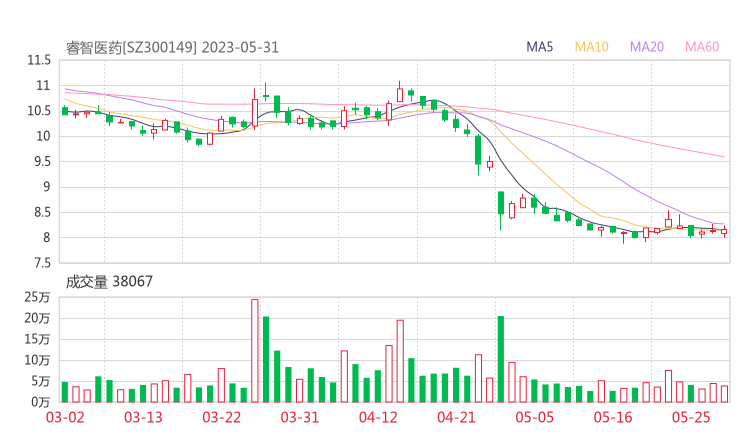This screenshot has height=440, width=740.
Task: Click the MA20 legend label
Action: tap(647, 47)
